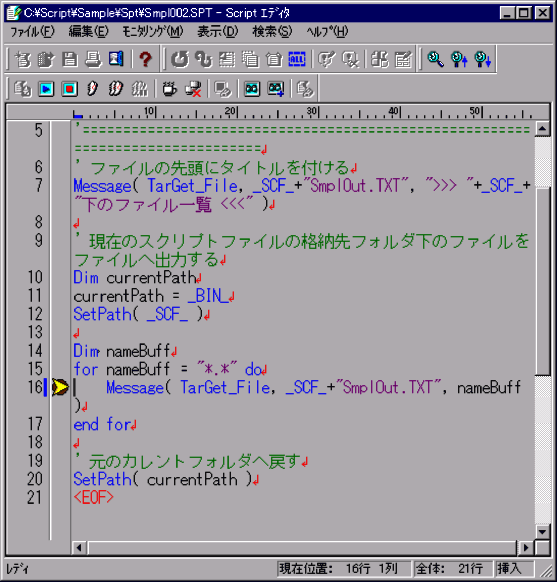
Task: Click the double-feather step icon
Action: 115,89
